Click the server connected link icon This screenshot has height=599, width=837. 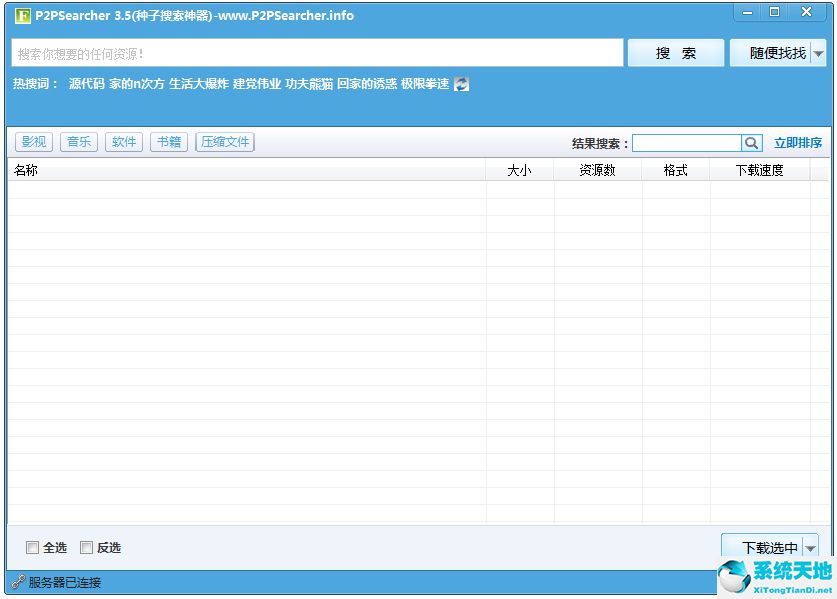18,582
